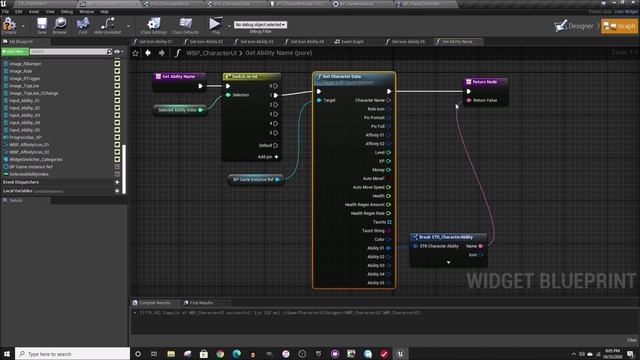Open Edge browser from taskbar
640x360 pixels.
click(236, 354)
